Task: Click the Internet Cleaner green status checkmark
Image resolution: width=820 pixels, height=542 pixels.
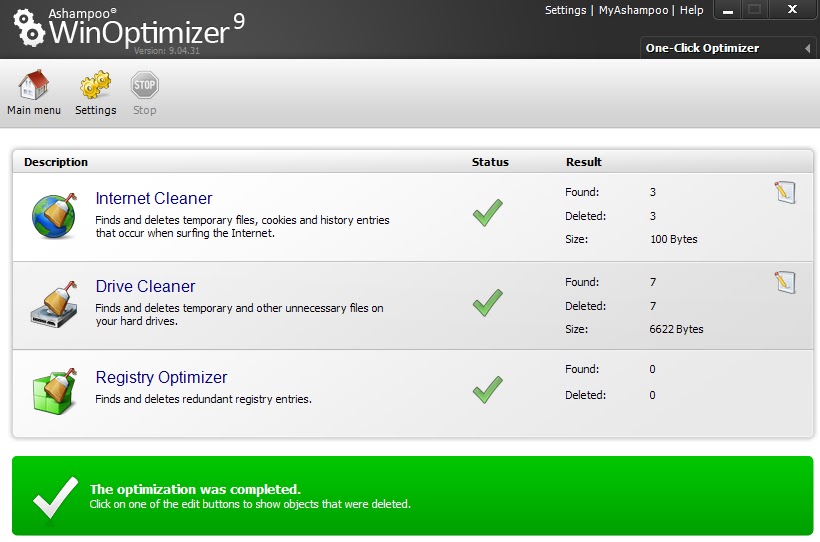Action: (x=487, y=212)
